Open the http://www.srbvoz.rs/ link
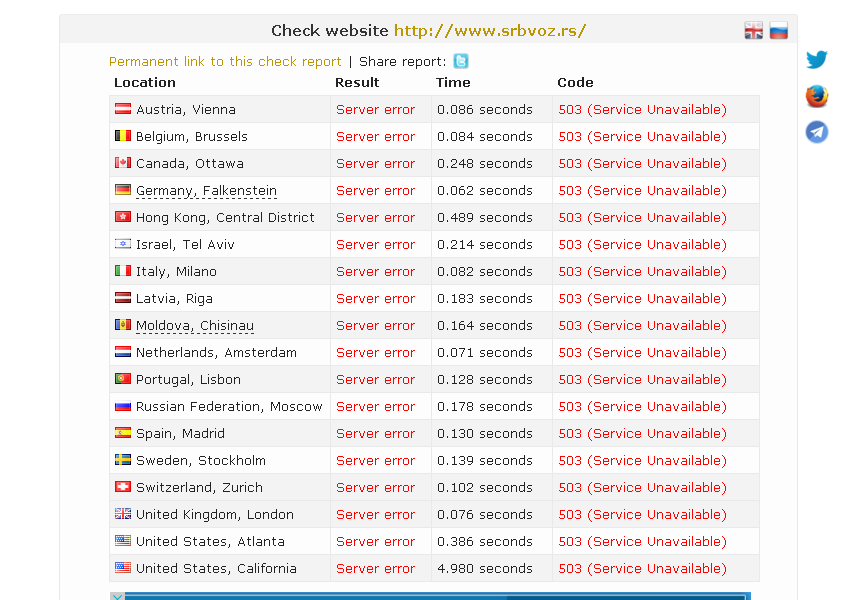Screen dimensions: 850x600 pyautogui.click(x=490, y=31)
